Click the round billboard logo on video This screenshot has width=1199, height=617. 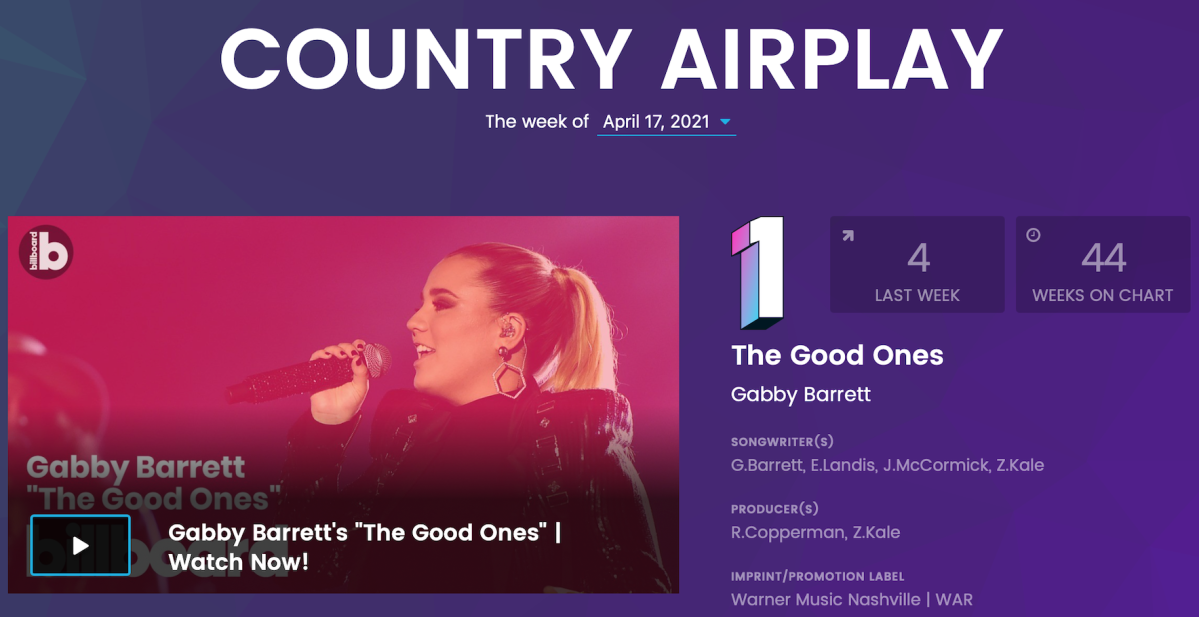click(x=46, y=252)
